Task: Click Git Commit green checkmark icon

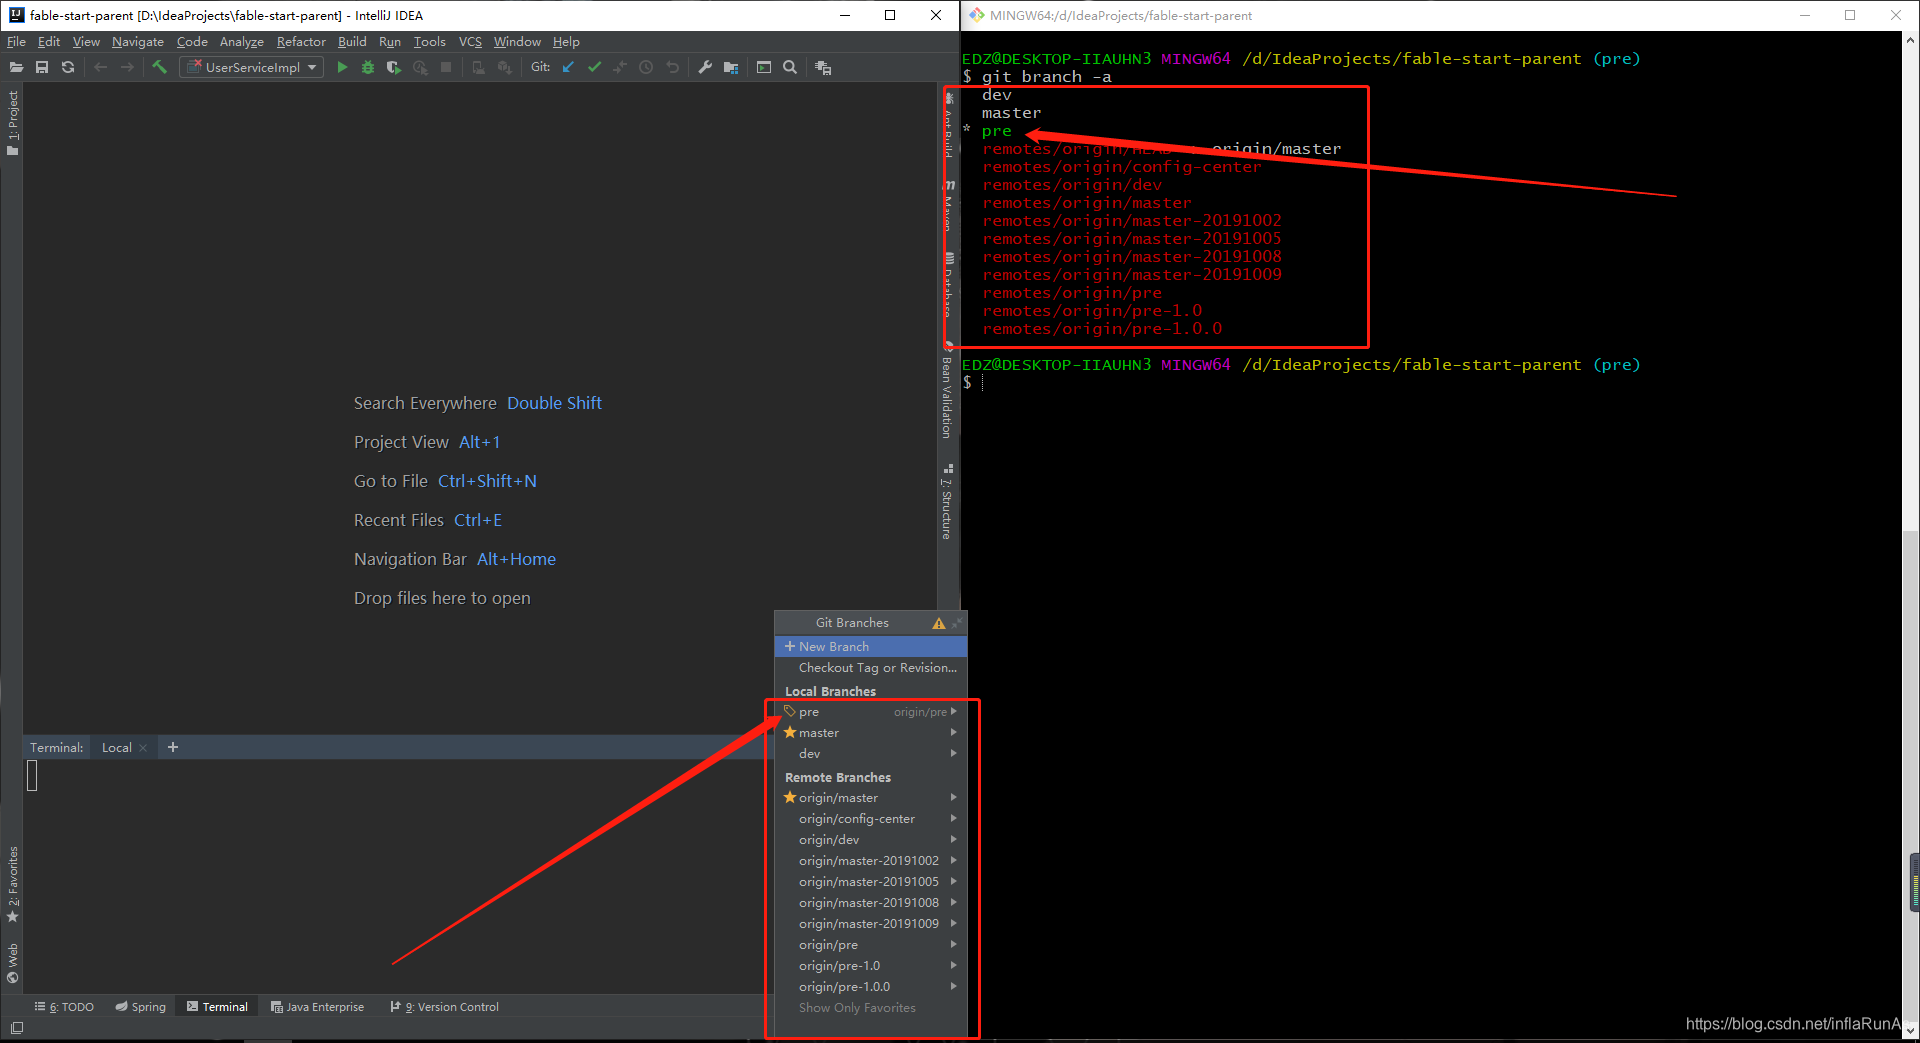Action: (594, 67)
